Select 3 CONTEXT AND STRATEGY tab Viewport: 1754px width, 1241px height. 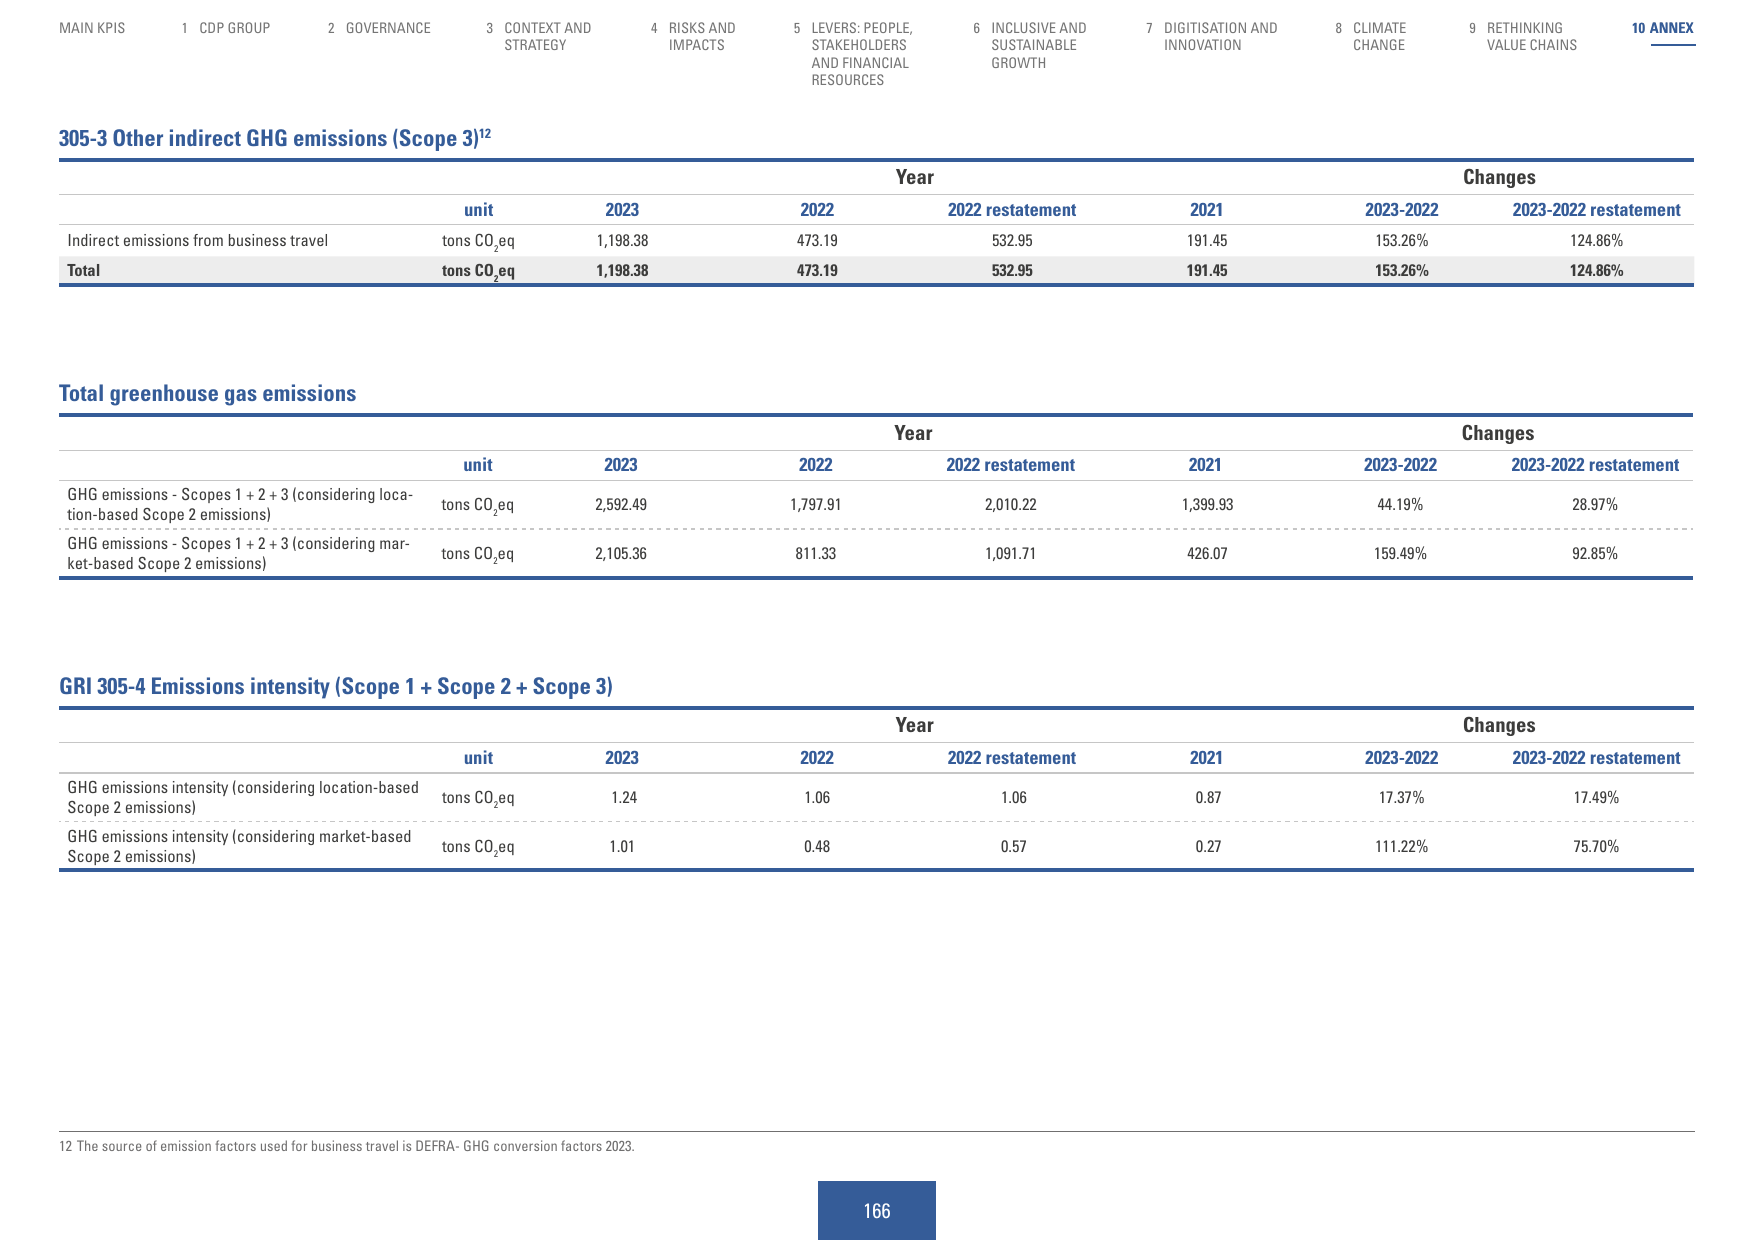[x=539, y=37]
